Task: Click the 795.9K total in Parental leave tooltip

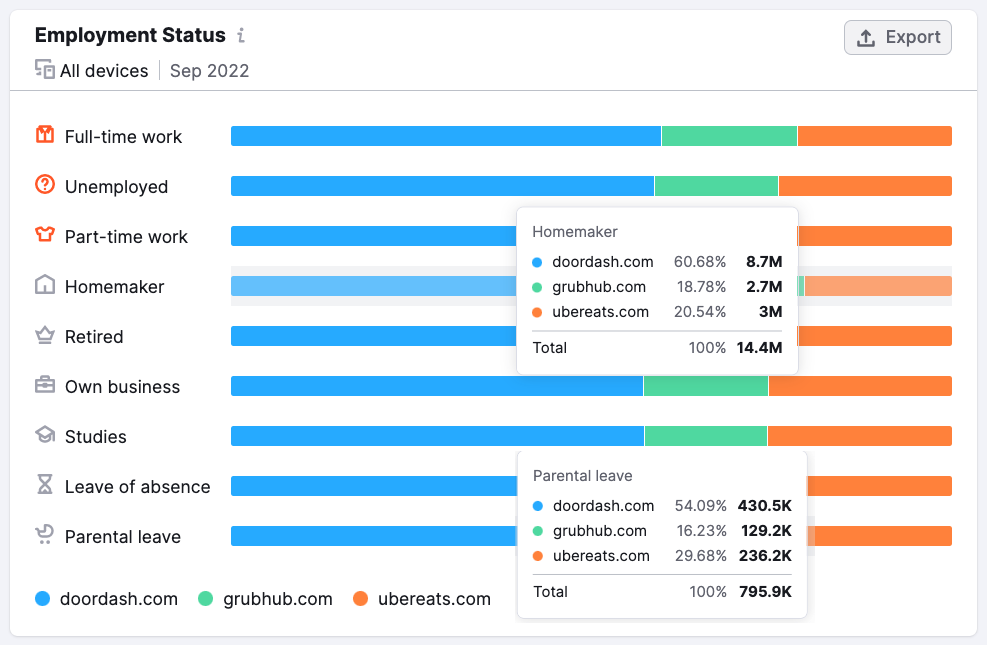Action: 765,592
